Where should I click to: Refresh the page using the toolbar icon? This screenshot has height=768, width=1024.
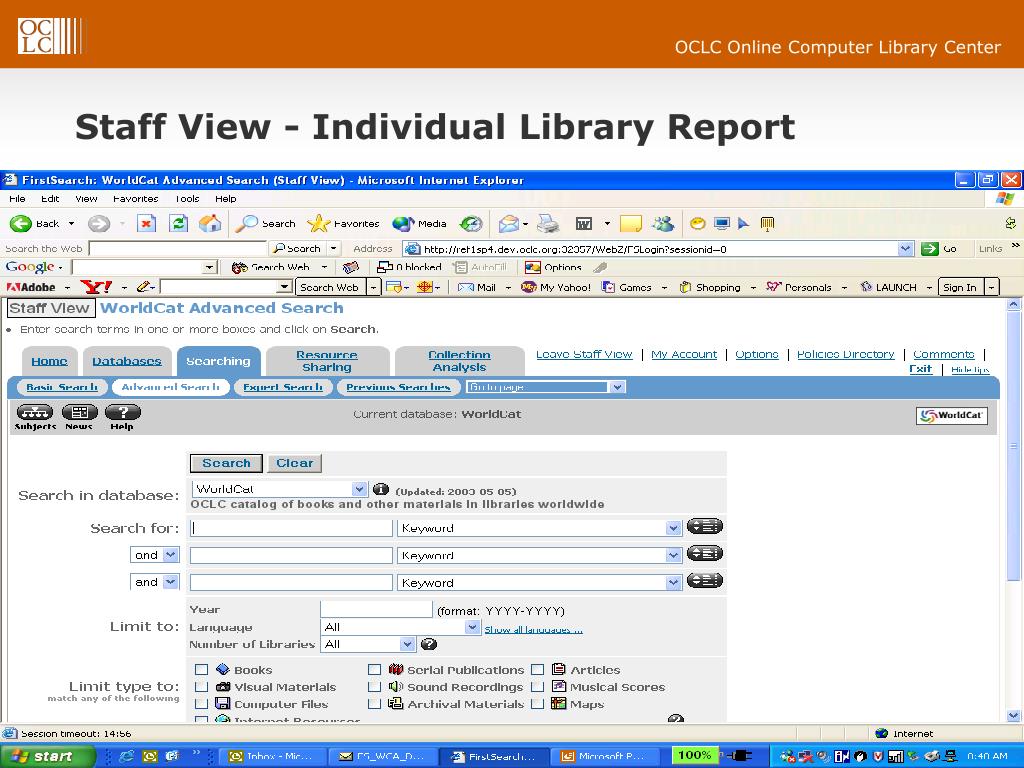point(178,223)
